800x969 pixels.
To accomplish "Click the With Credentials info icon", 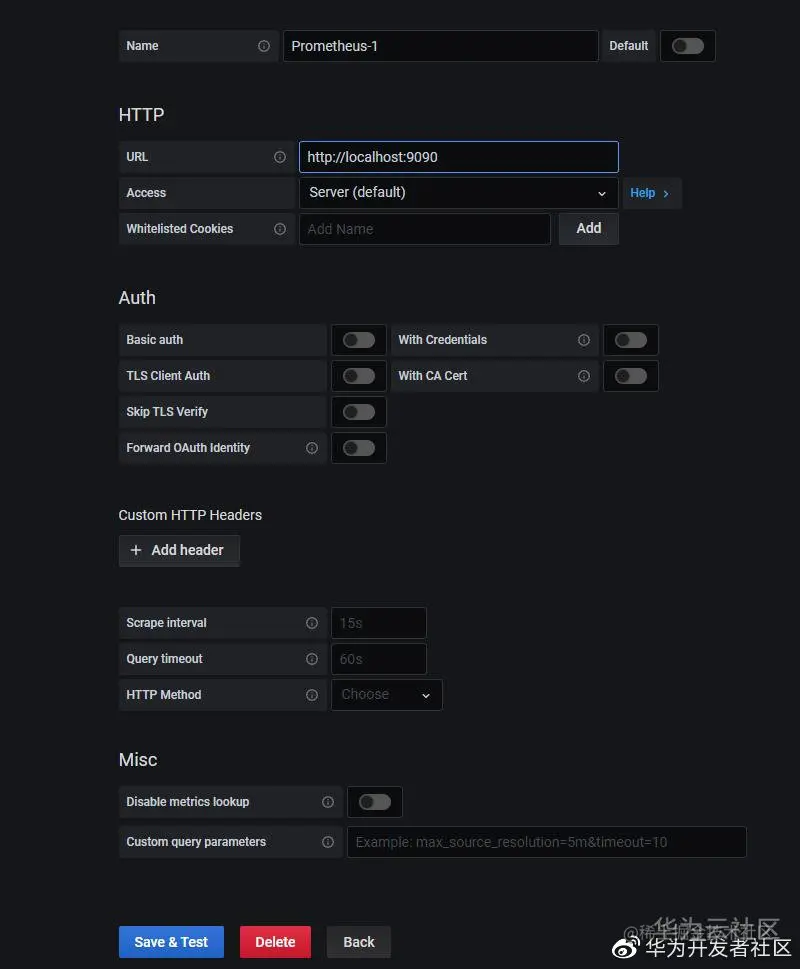I will click(584, 340).
